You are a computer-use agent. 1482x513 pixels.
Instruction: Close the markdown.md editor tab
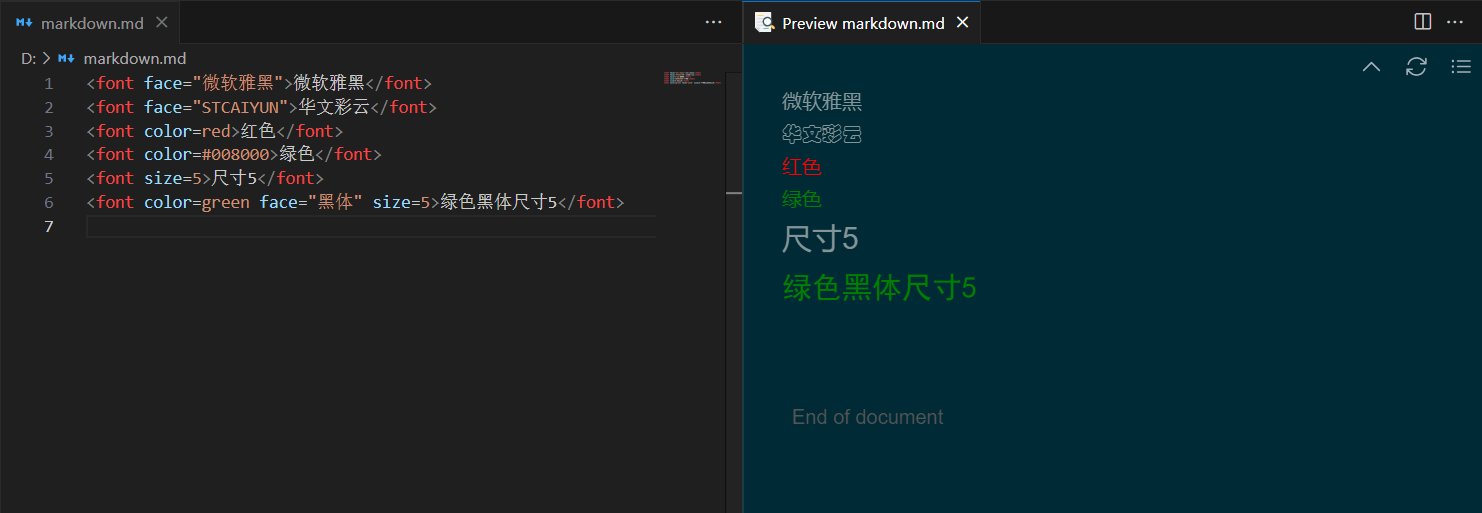(162, 22)
